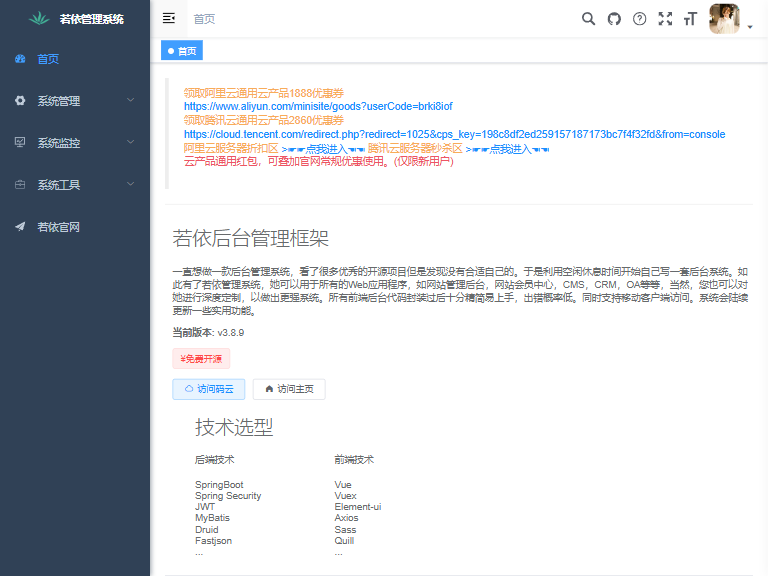Select 首页 in the sidebar menu

tap(48, 59)
